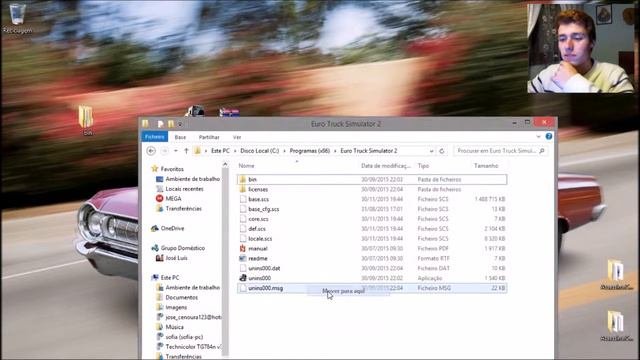Navigate to Programas (x86) breadcrumb
The height and width of the screenshot is (360, 640).
tap(310, 151)
